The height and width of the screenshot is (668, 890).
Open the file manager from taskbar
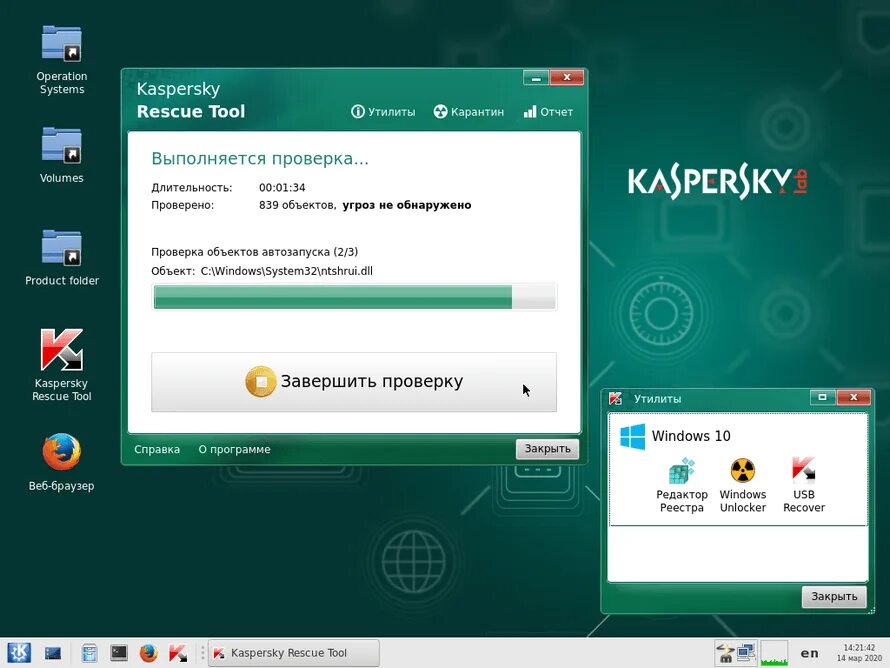point(89,653)
